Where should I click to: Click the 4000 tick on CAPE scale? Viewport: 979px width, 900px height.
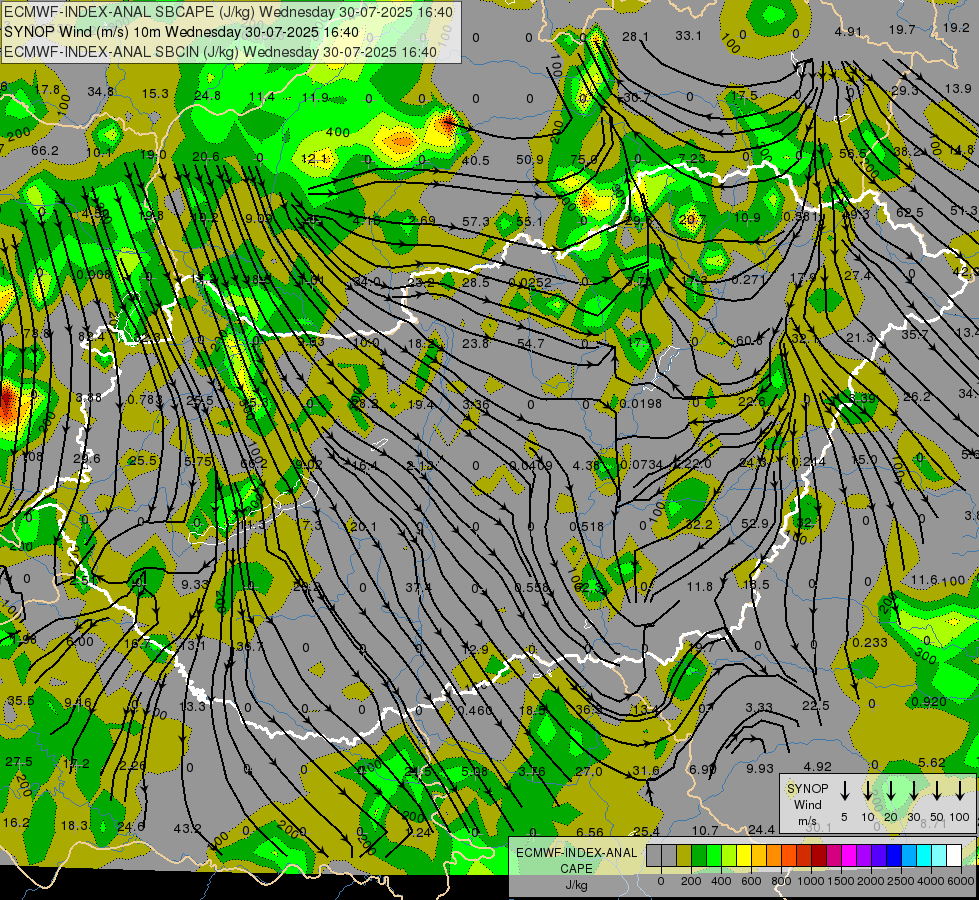tap(932, 881)
